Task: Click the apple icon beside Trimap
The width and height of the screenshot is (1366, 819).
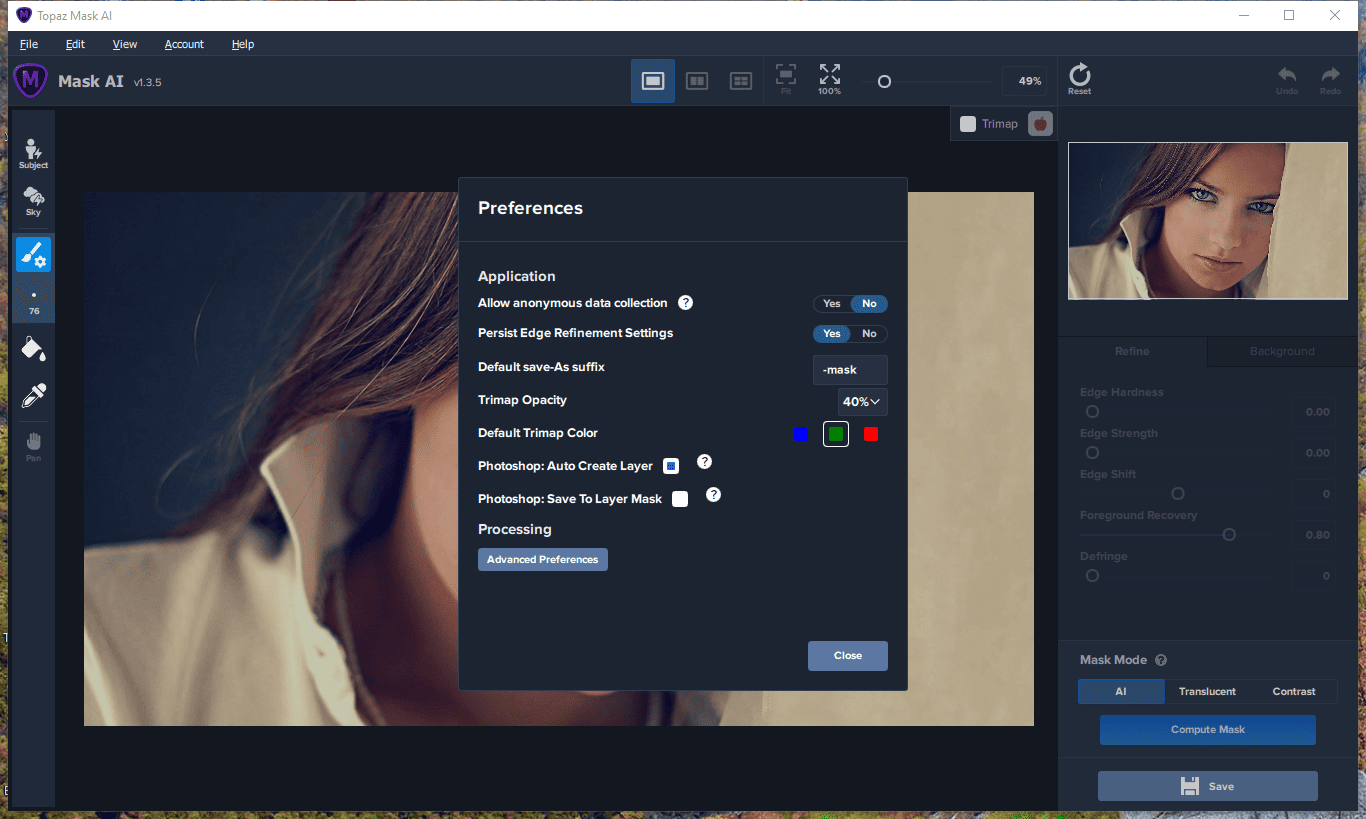Action: (1041, 123)
